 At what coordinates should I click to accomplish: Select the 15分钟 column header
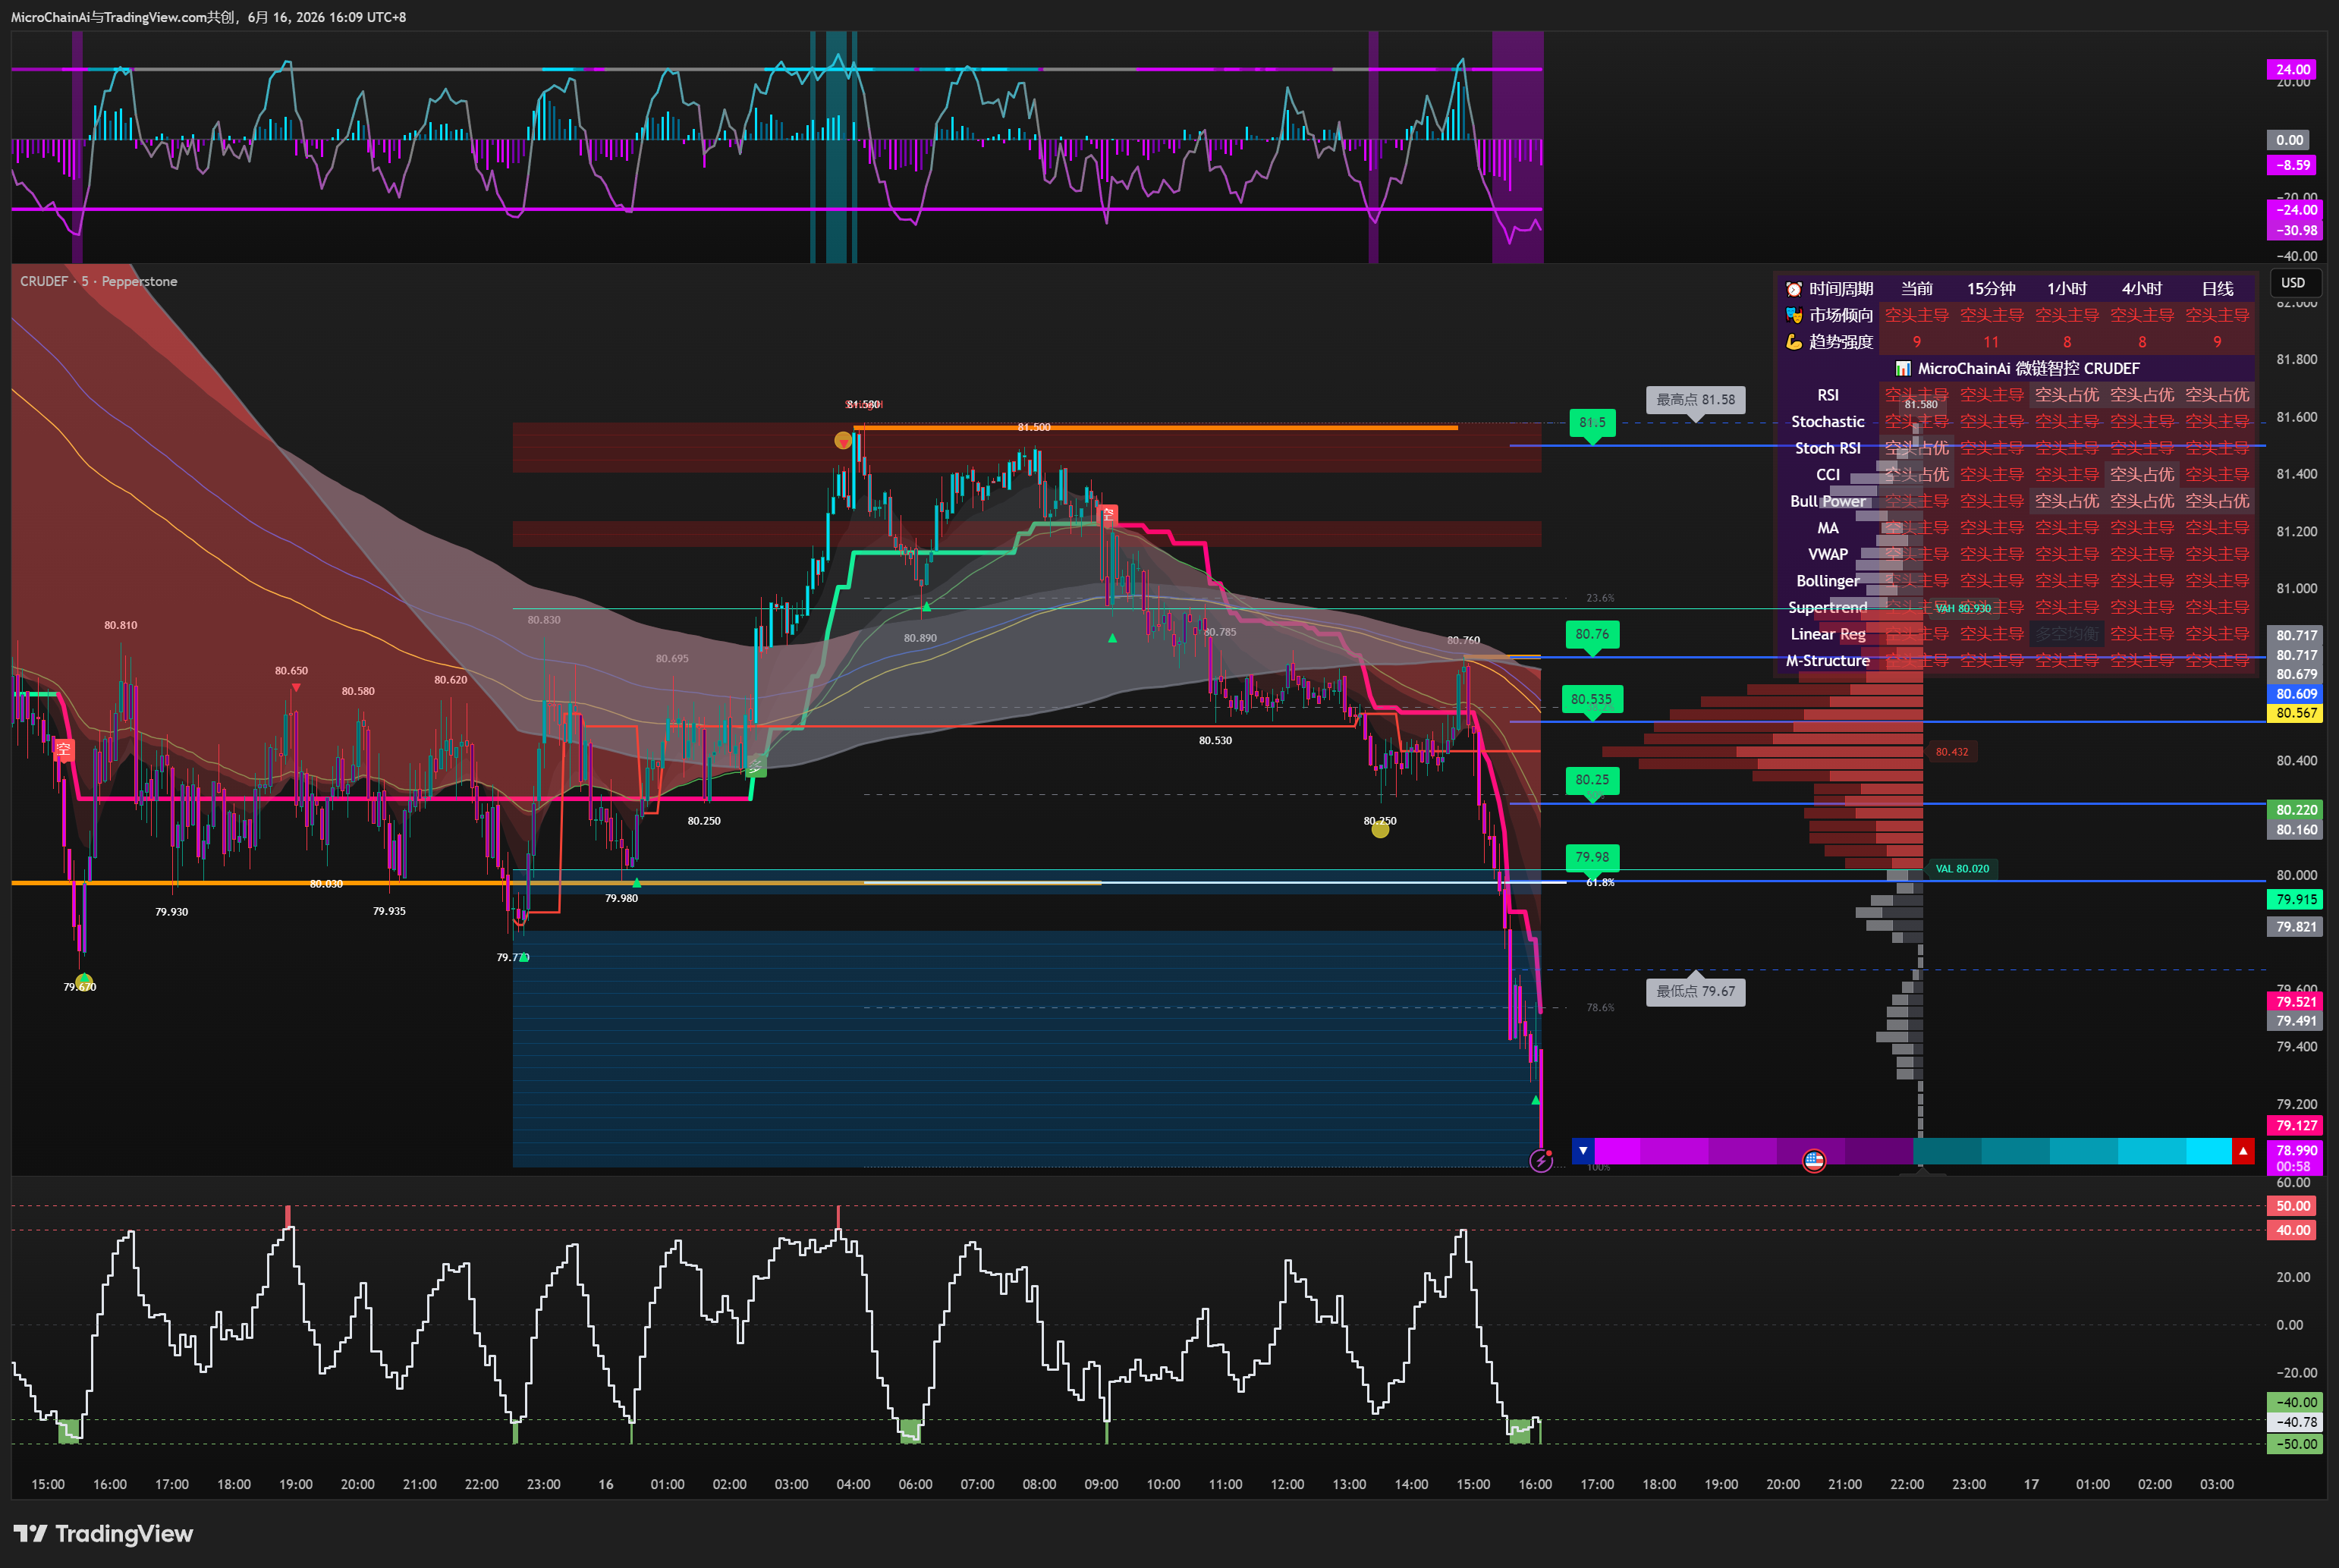tap(1991, 289)
